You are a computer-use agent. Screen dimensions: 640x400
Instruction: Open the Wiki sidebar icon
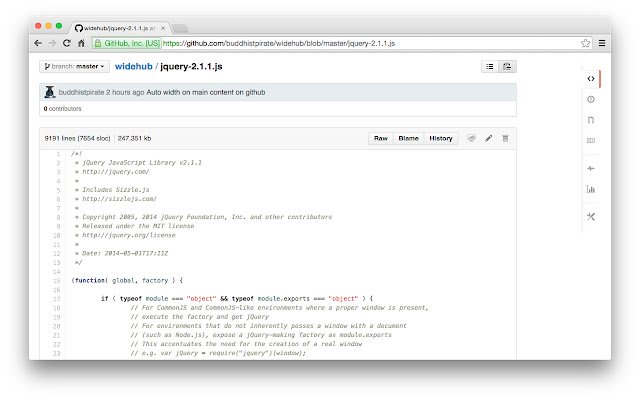(x=591, y=140)
